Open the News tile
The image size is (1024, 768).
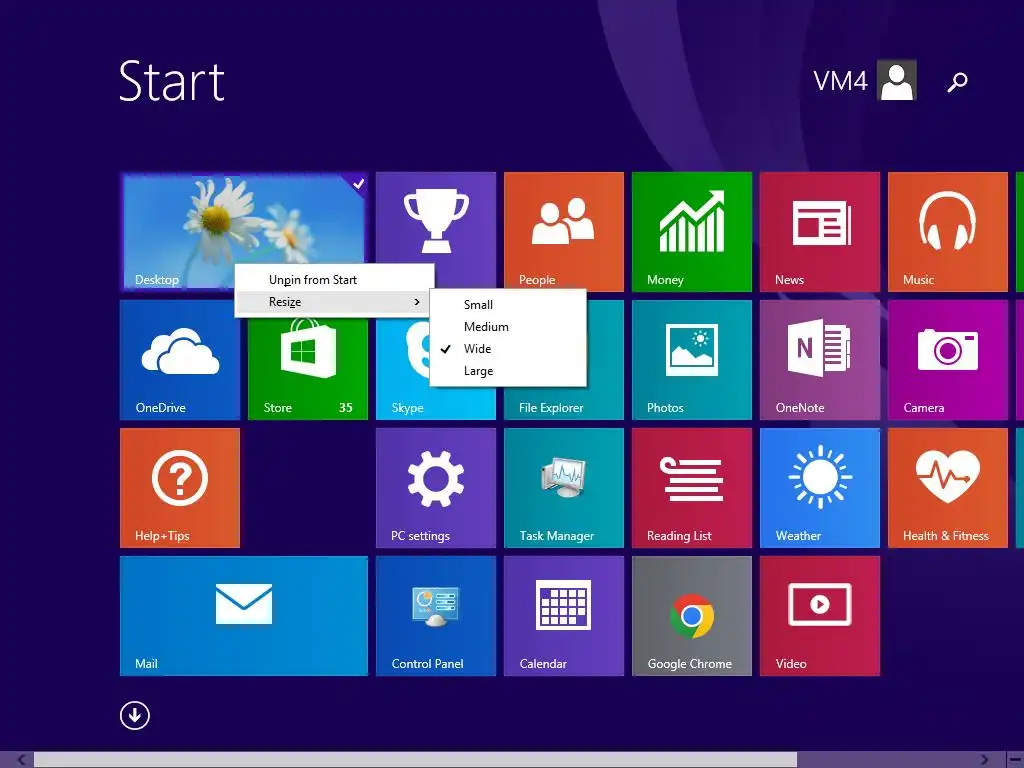coord(820,231)
